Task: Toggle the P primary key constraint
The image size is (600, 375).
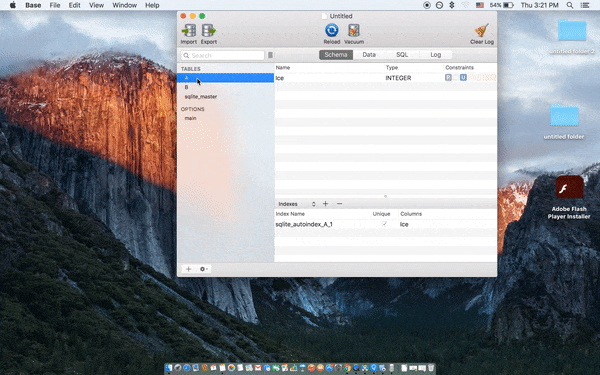Action: coord(448,78)
